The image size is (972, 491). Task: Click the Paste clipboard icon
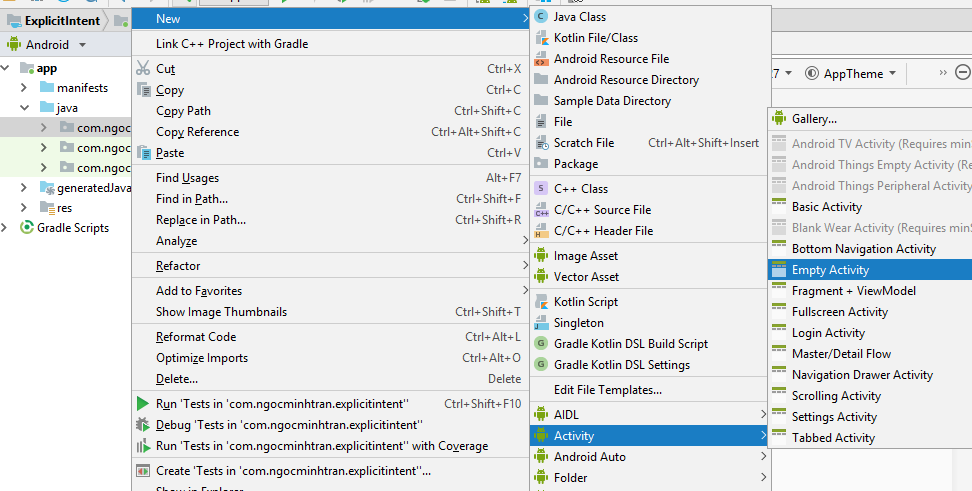click(143, 153)
